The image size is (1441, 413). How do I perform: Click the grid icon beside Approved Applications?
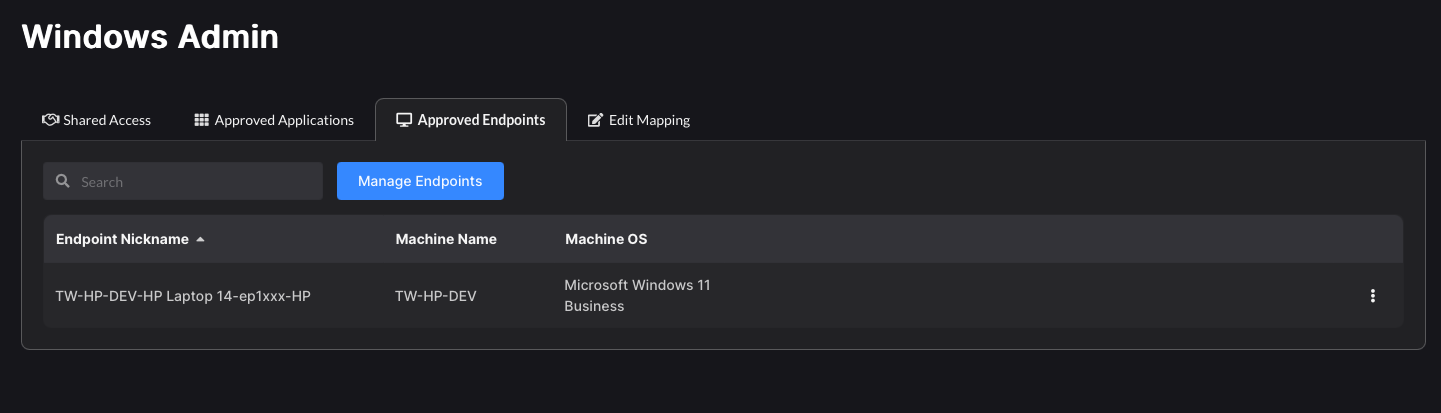tap(201, 120)
